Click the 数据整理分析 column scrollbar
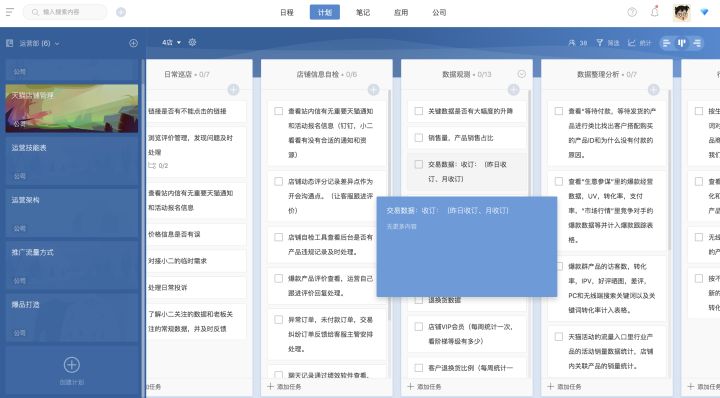720x398 pixels. click(x=670, y=170)
